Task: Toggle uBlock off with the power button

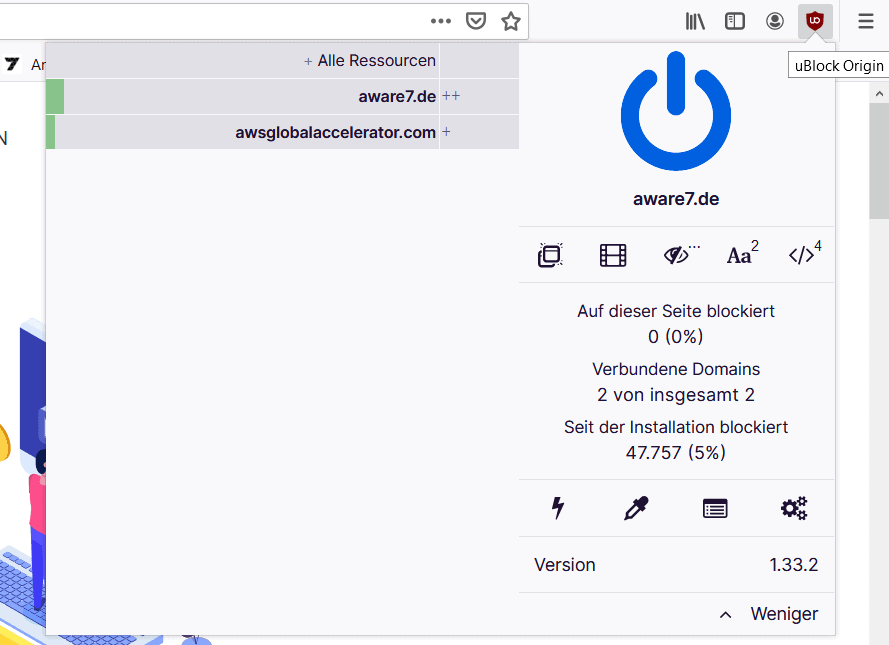Action: click(675, 111)
